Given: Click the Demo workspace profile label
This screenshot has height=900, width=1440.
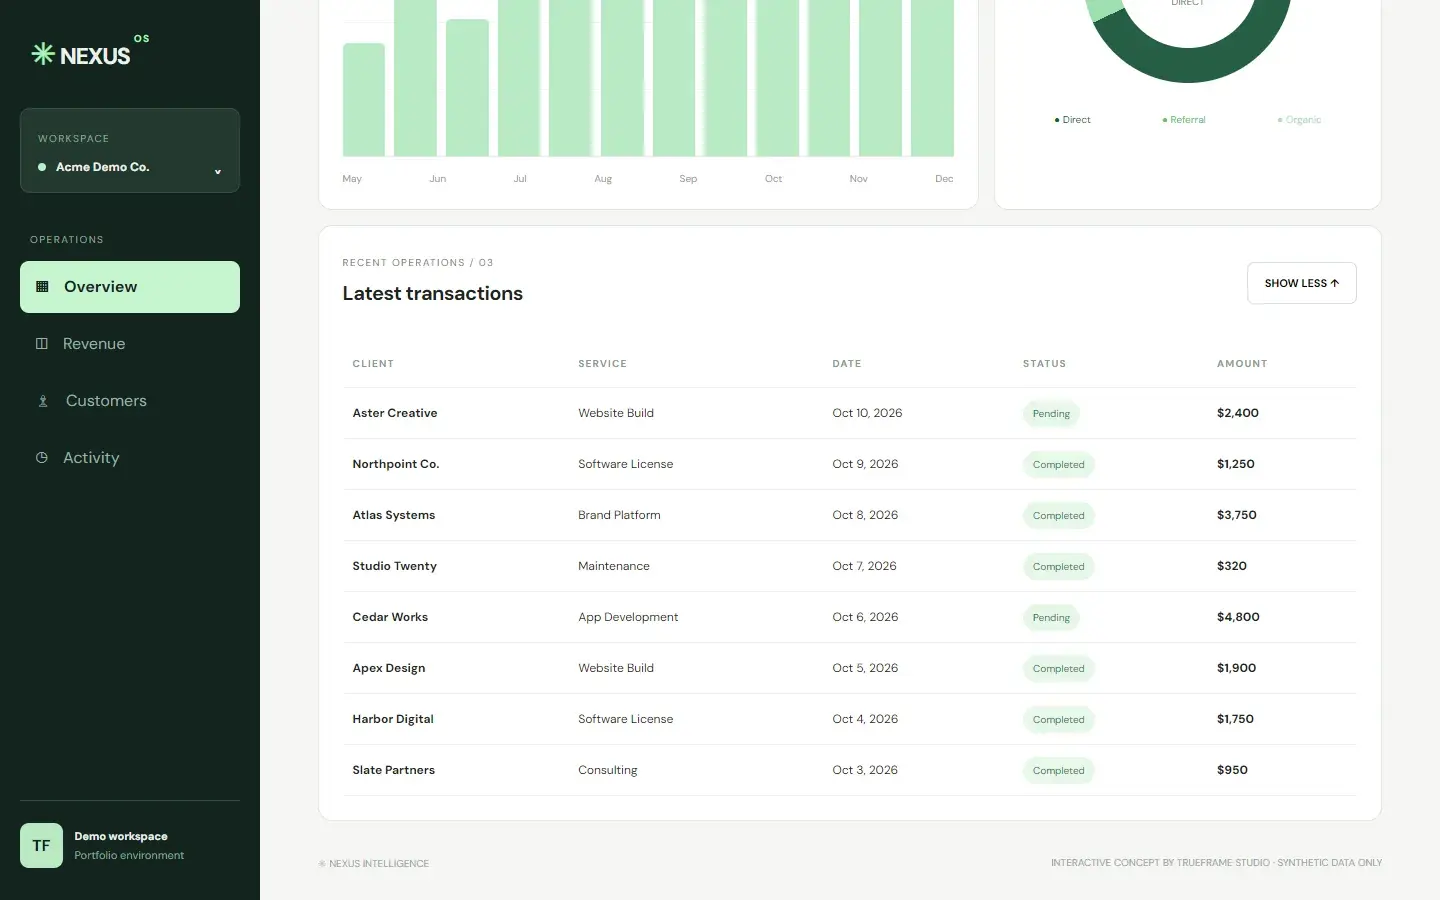Looking at the screenshot, I should click(x=121, y=836).
